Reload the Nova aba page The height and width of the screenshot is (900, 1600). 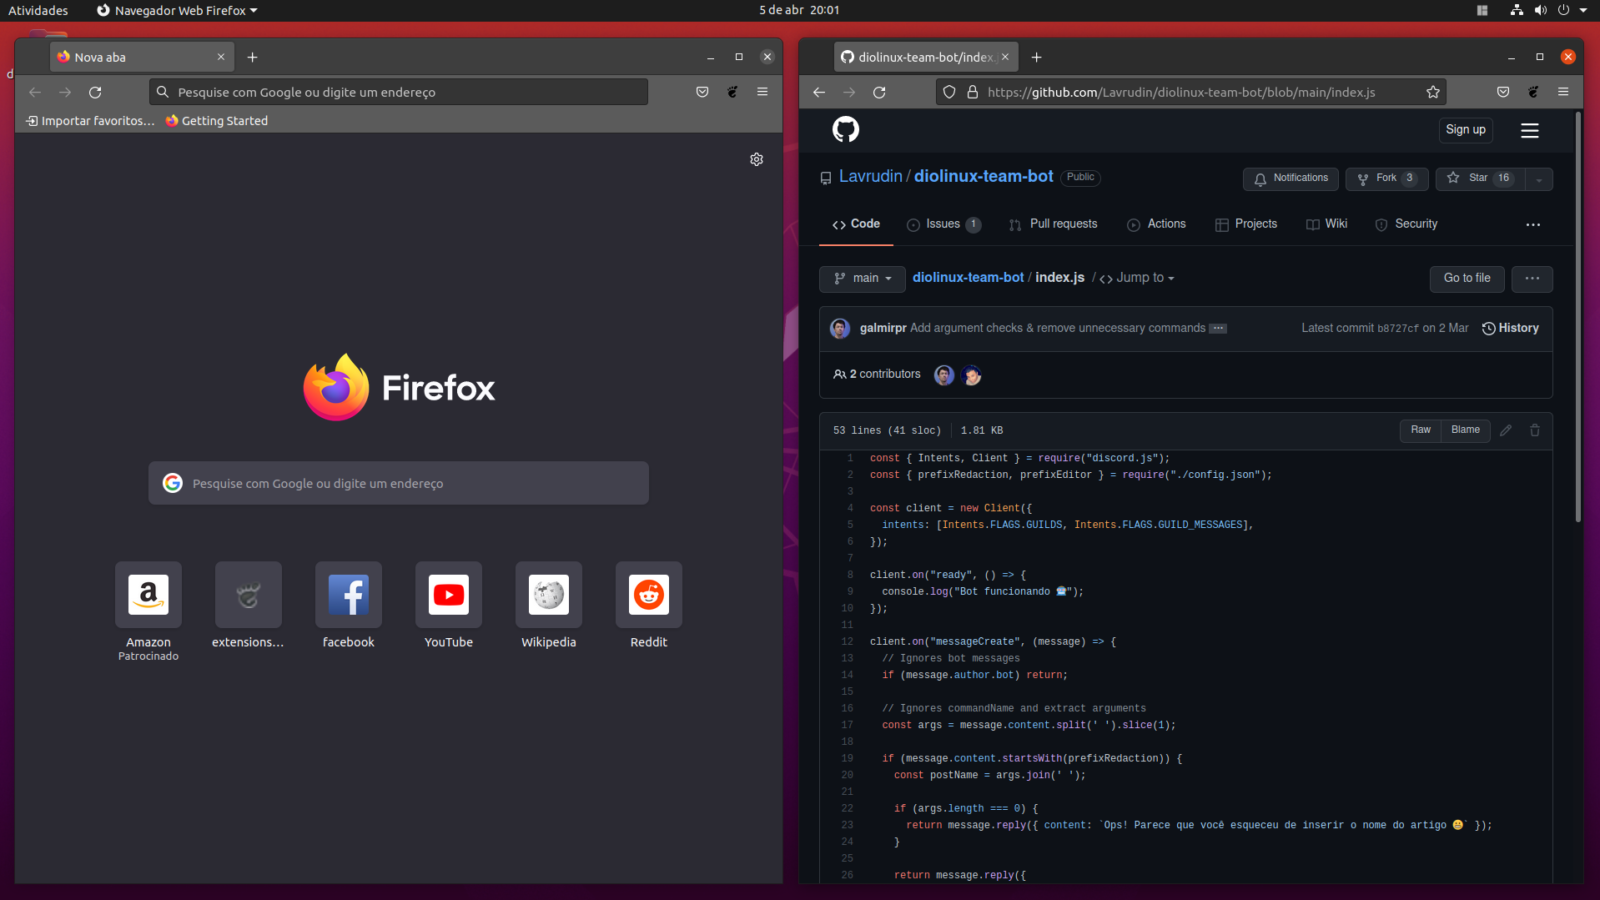tap(95, 92)
